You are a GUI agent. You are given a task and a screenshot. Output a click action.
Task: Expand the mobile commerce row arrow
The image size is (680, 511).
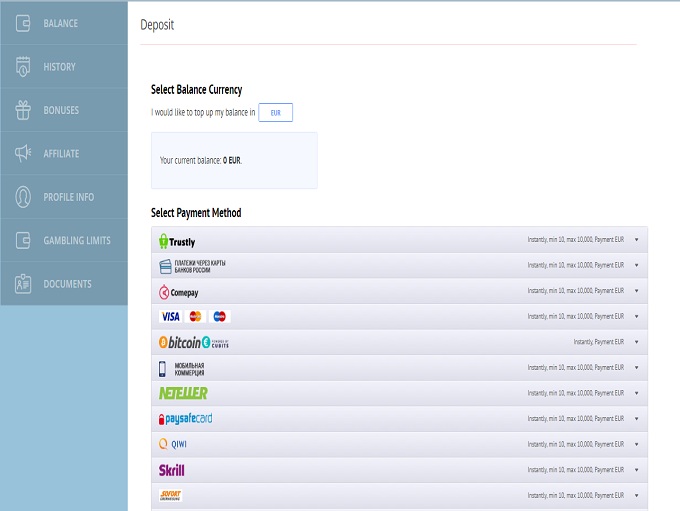[x=637, y=367]
